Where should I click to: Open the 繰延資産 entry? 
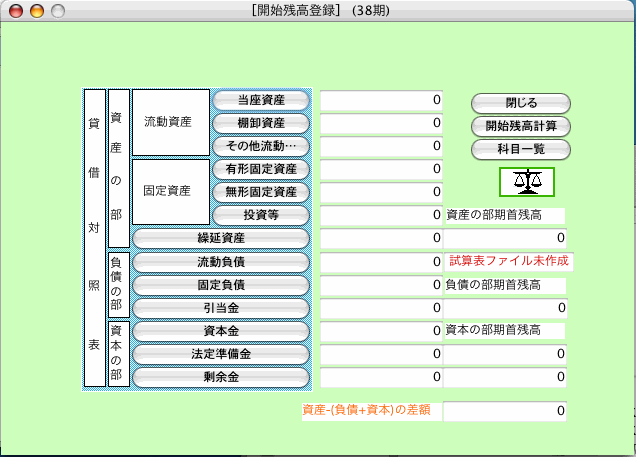tap(221, 238)
